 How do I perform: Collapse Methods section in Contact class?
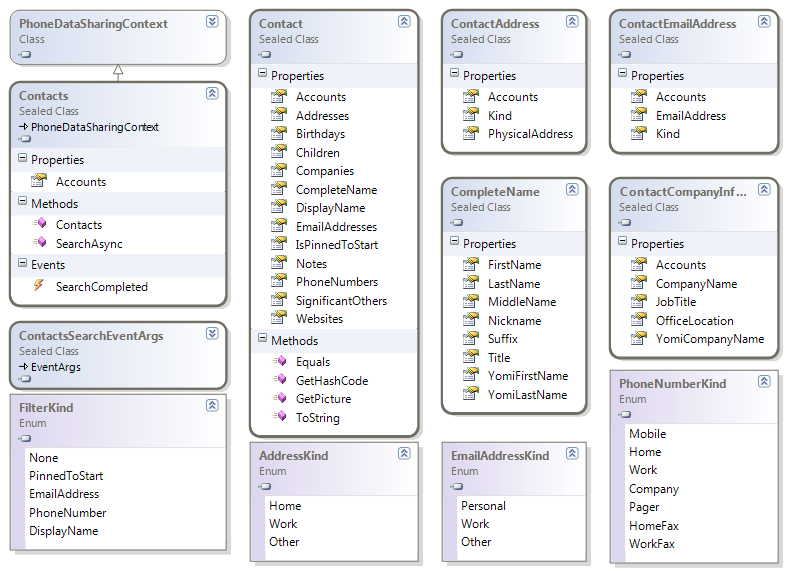coord(263,338)
